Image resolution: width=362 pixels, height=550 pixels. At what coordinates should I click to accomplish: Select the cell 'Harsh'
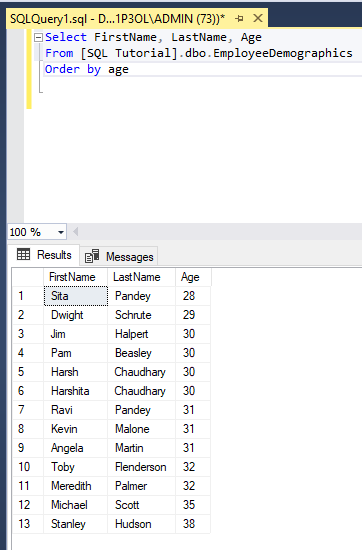tap(75, 372)
